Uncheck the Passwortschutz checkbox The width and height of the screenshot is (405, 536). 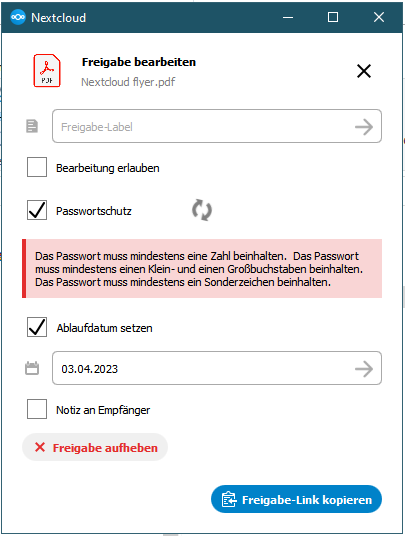click(x=37, y=210)
